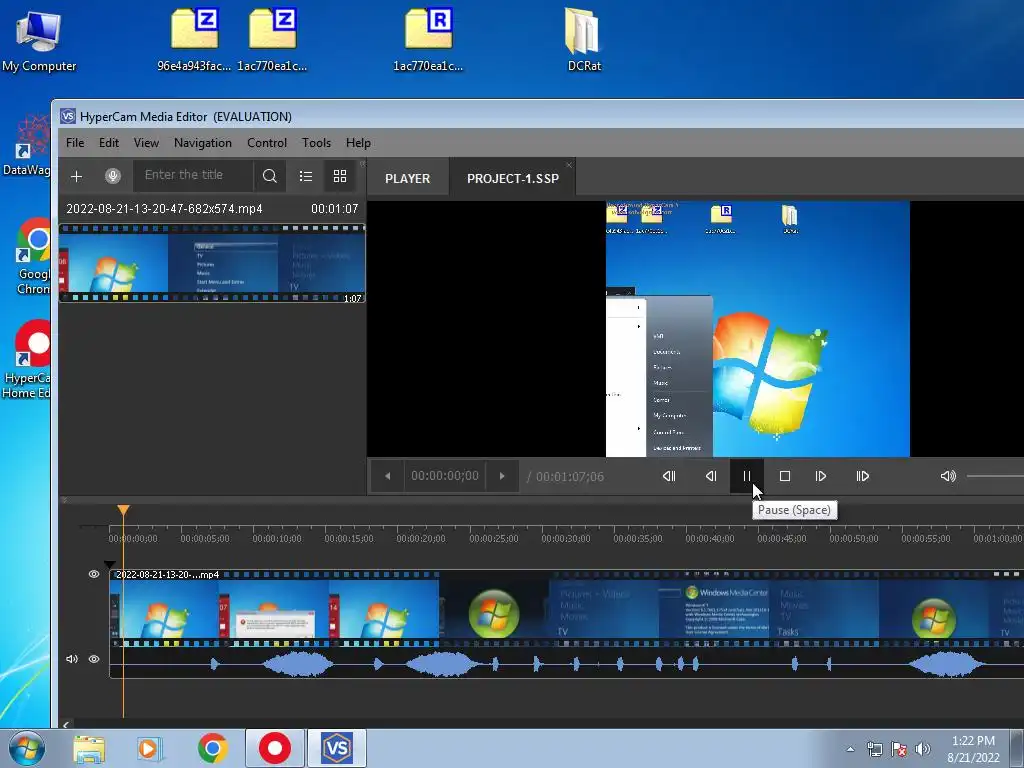Open Windows Explorer from taskbar
1024x768 pixels.
(x=89, y=748)
